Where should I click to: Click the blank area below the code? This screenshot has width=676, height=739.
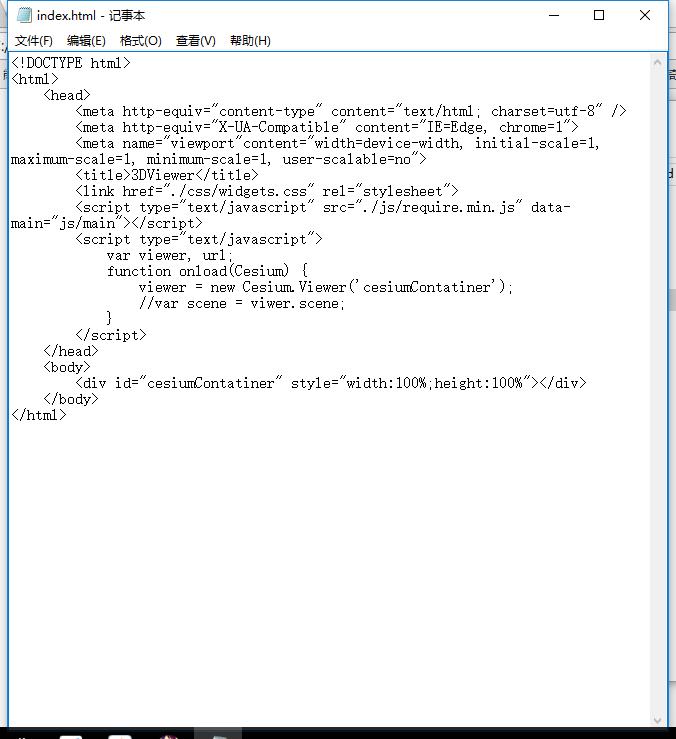[x=330, y=566]
